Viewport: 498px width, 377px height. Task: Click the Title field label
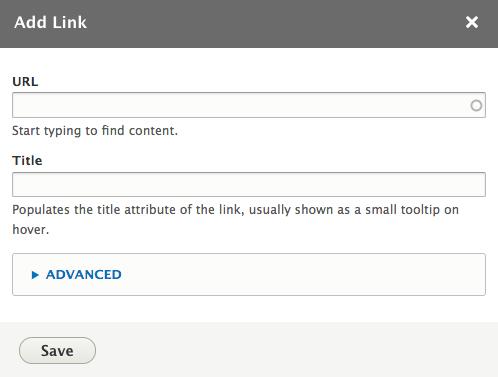(27, 161)
